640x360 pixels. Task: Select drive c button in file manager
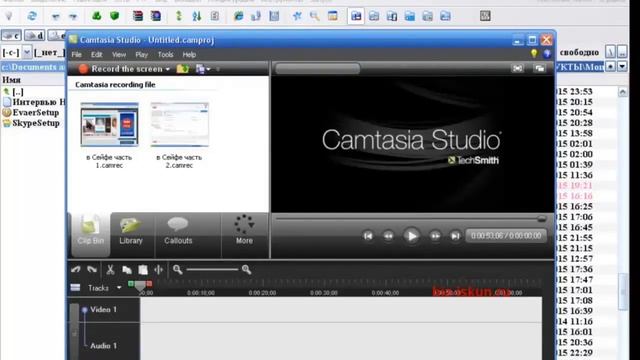[x=11, y=36]
